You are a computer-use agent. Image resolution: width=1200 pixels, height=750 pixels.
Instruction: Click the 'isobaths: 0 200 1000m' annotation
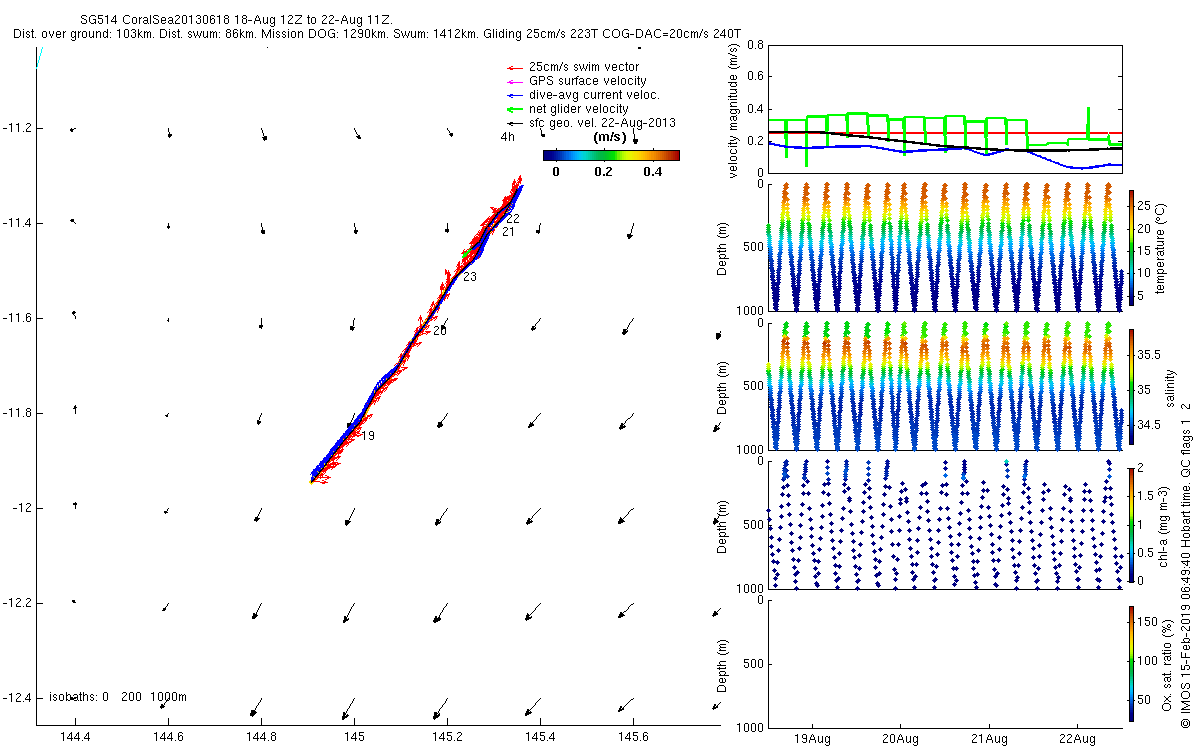click(119, 697)
